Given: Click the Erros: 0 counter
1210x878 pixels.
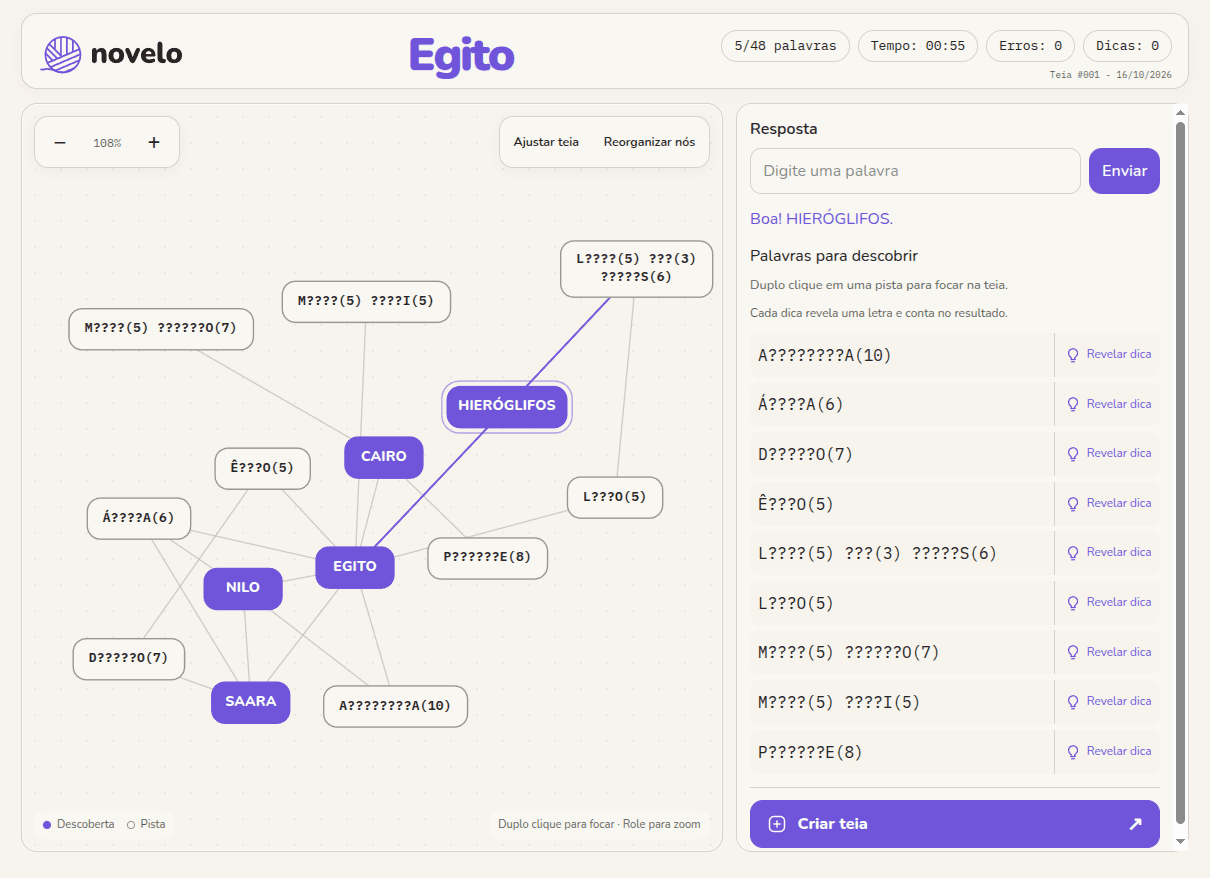Looking at the screenshot, I should (1030, 46).
